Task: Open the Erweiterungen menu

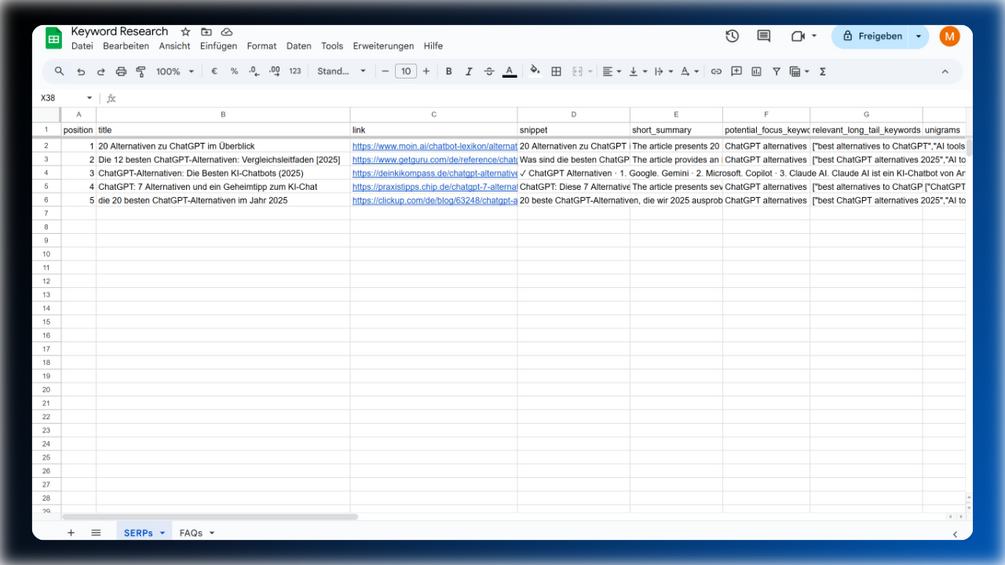Action: point(383,46)
